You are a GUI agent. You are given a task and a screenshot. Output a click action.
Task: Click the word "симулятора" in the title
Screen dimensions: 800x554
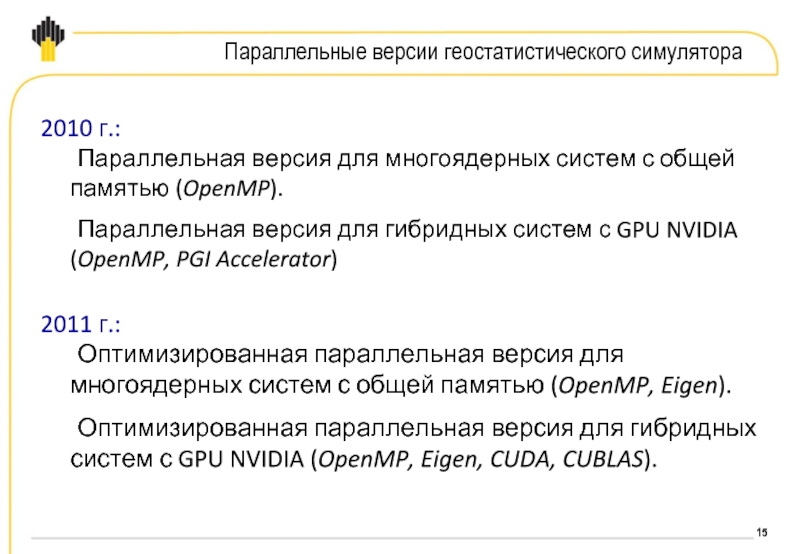pyautogui.click(x=687, y=52)
